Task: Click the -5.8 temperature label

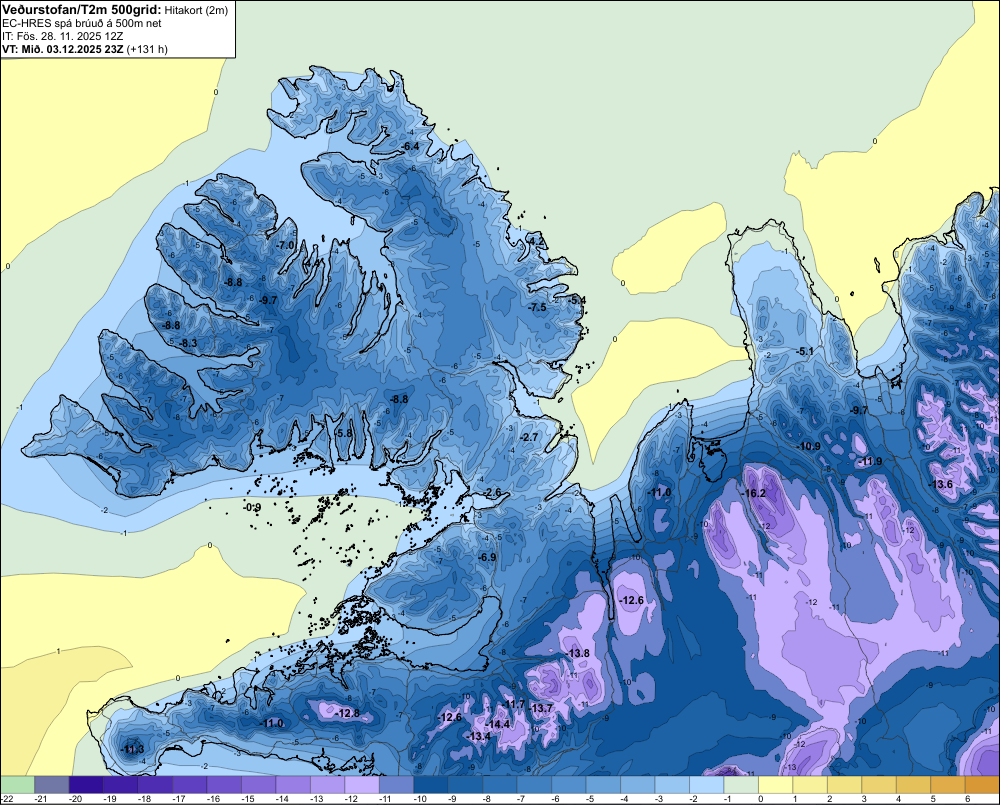Action: (x=343, y=432)
